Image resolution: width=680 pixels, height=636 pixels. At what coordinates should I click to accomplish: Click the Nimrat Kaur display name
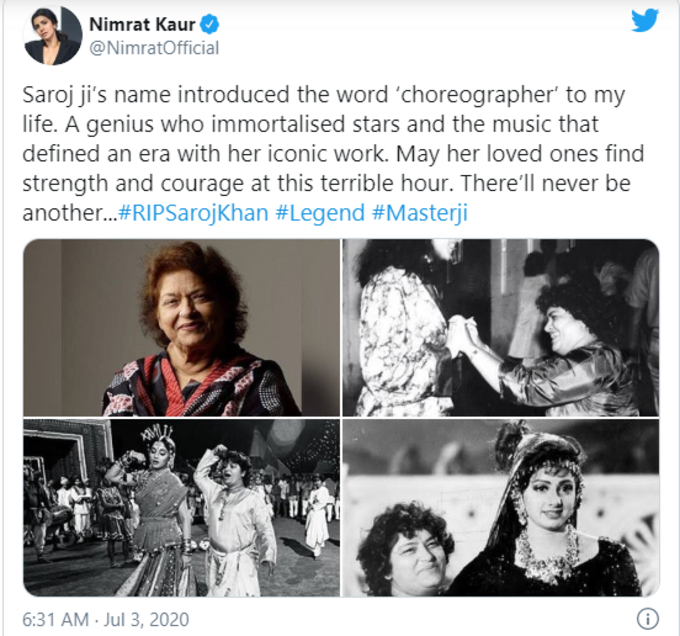pos(142,24)
